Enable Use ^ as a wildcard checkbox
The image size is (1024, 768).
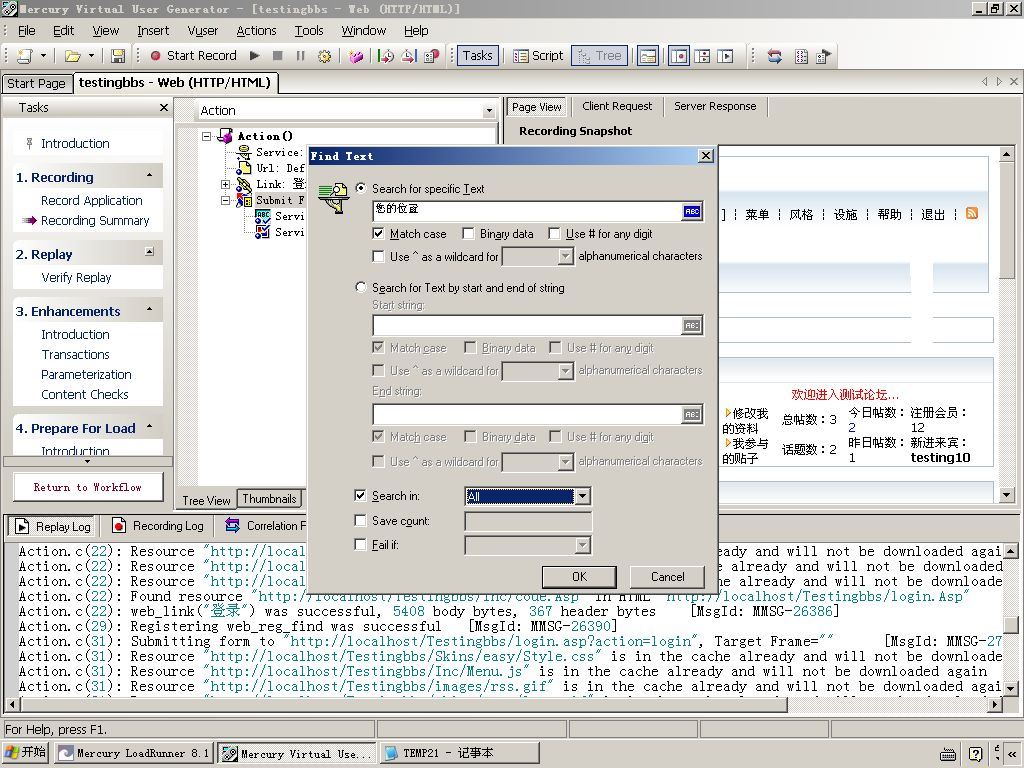point(378,257)
